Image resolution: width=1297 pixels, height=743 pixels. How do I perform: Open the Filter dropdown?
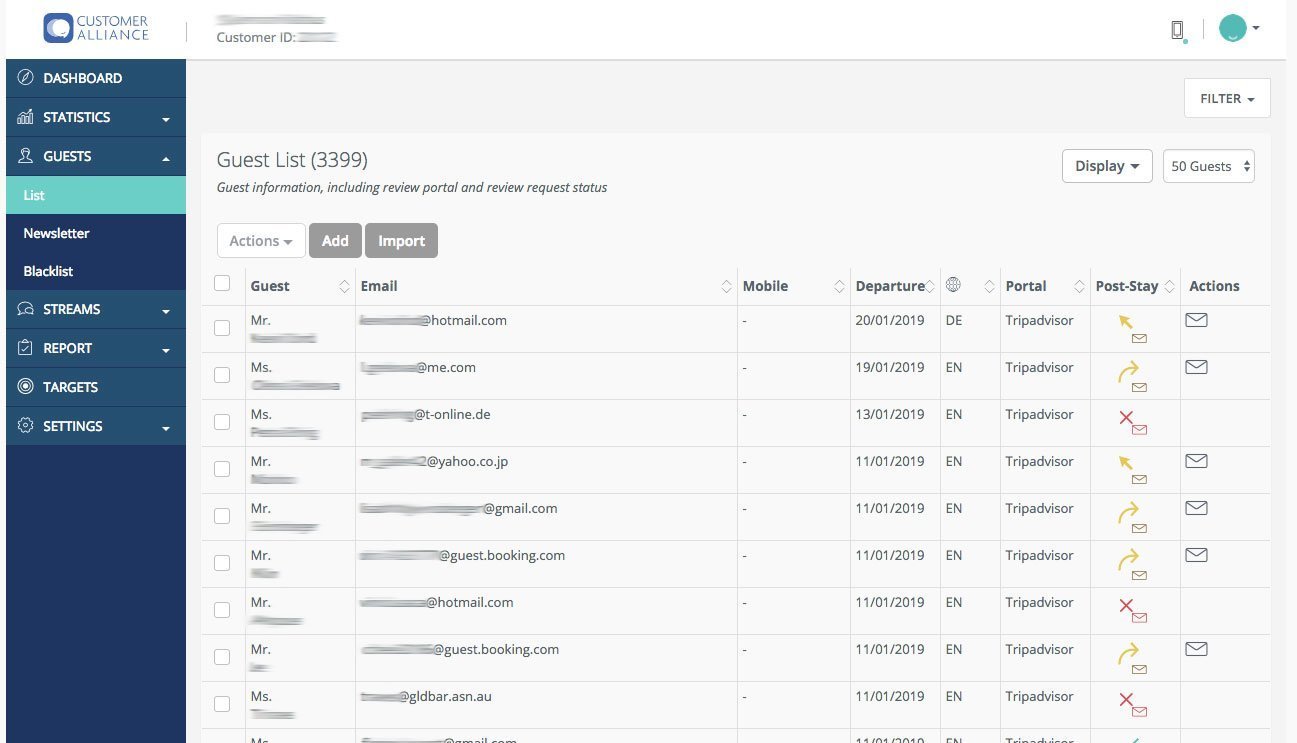(1227, 98)
